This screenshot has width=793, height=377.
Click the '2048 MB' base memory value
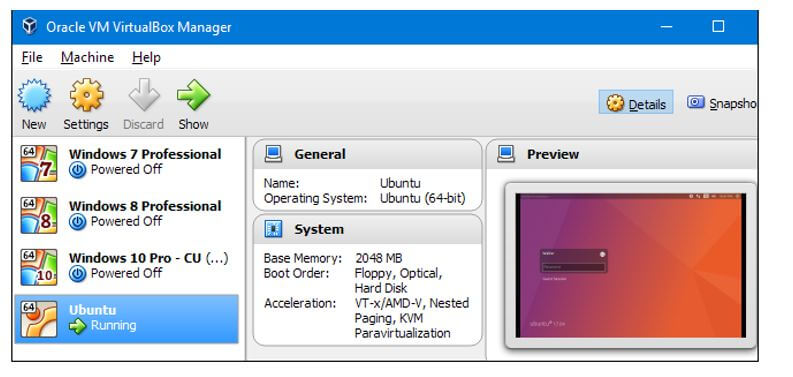click(379, 258)
